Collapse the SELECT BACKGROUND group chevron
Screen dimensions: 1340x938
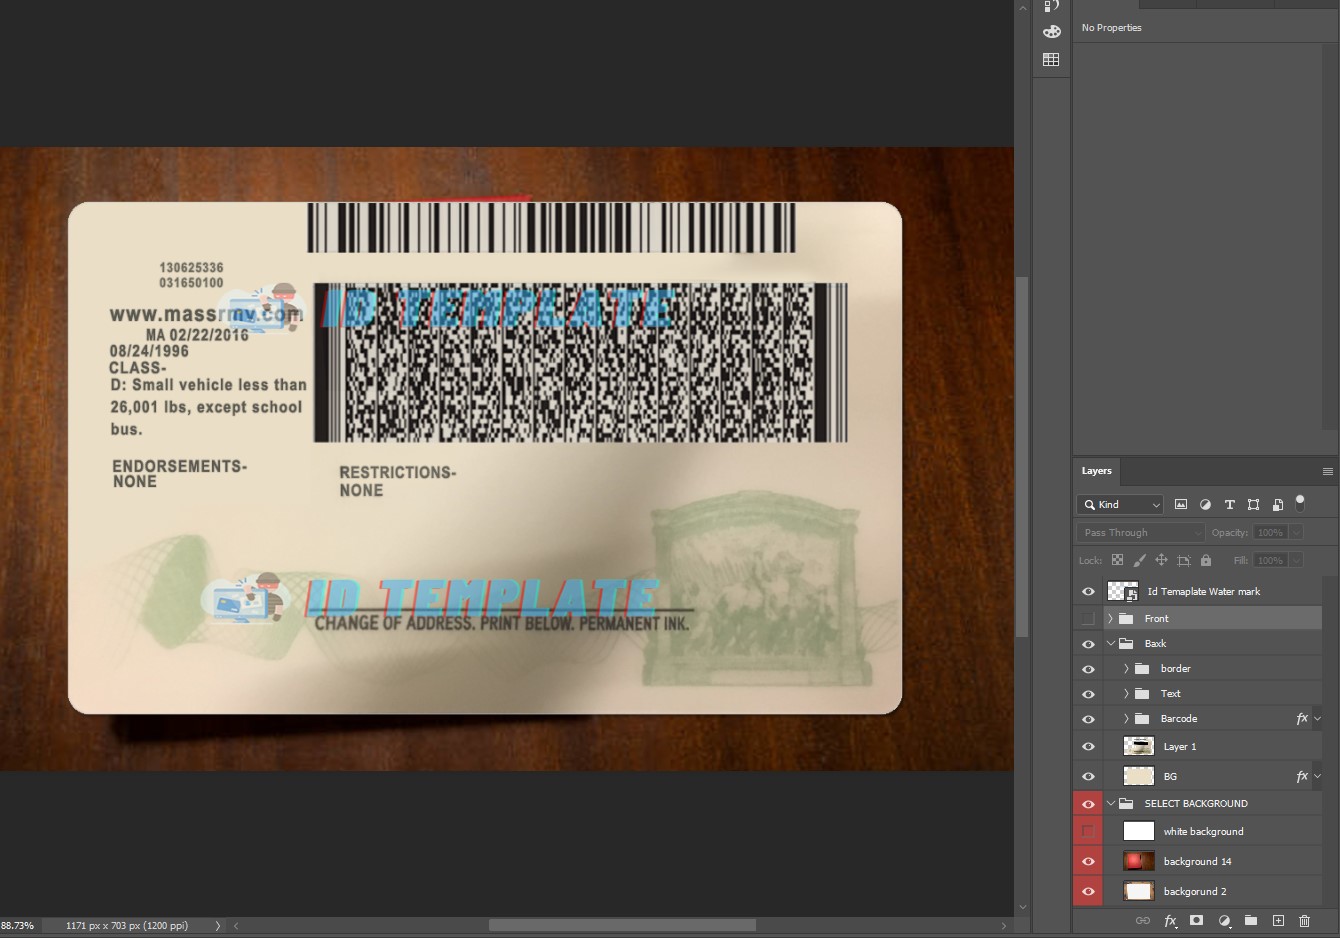tap(1110, 804)
